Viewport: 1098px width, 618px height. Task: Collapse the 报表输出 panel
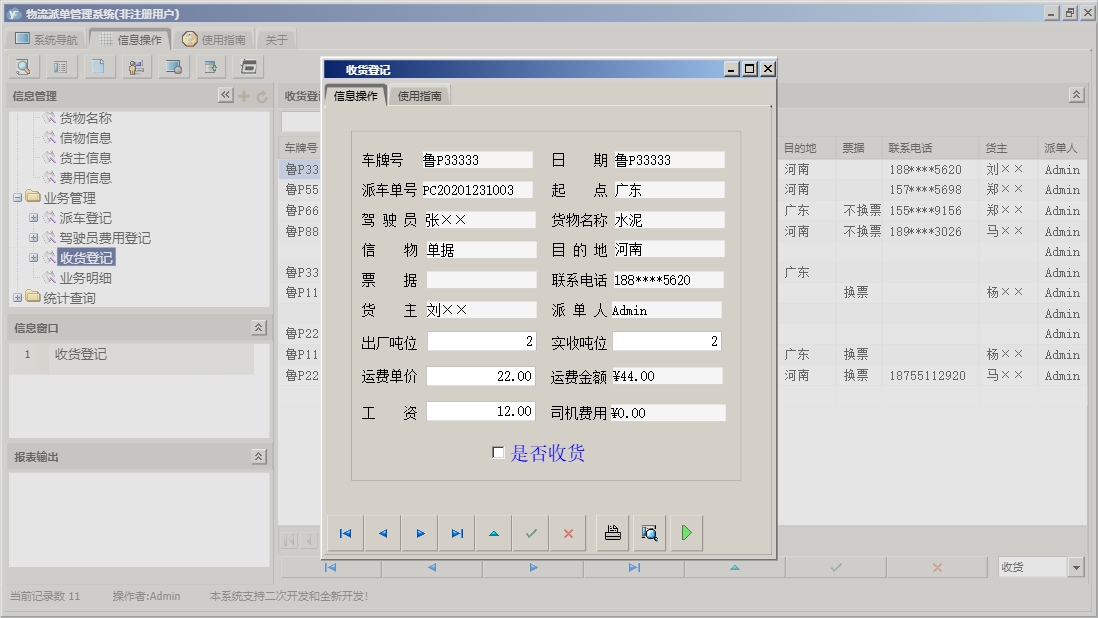click(x=259, y=454)
